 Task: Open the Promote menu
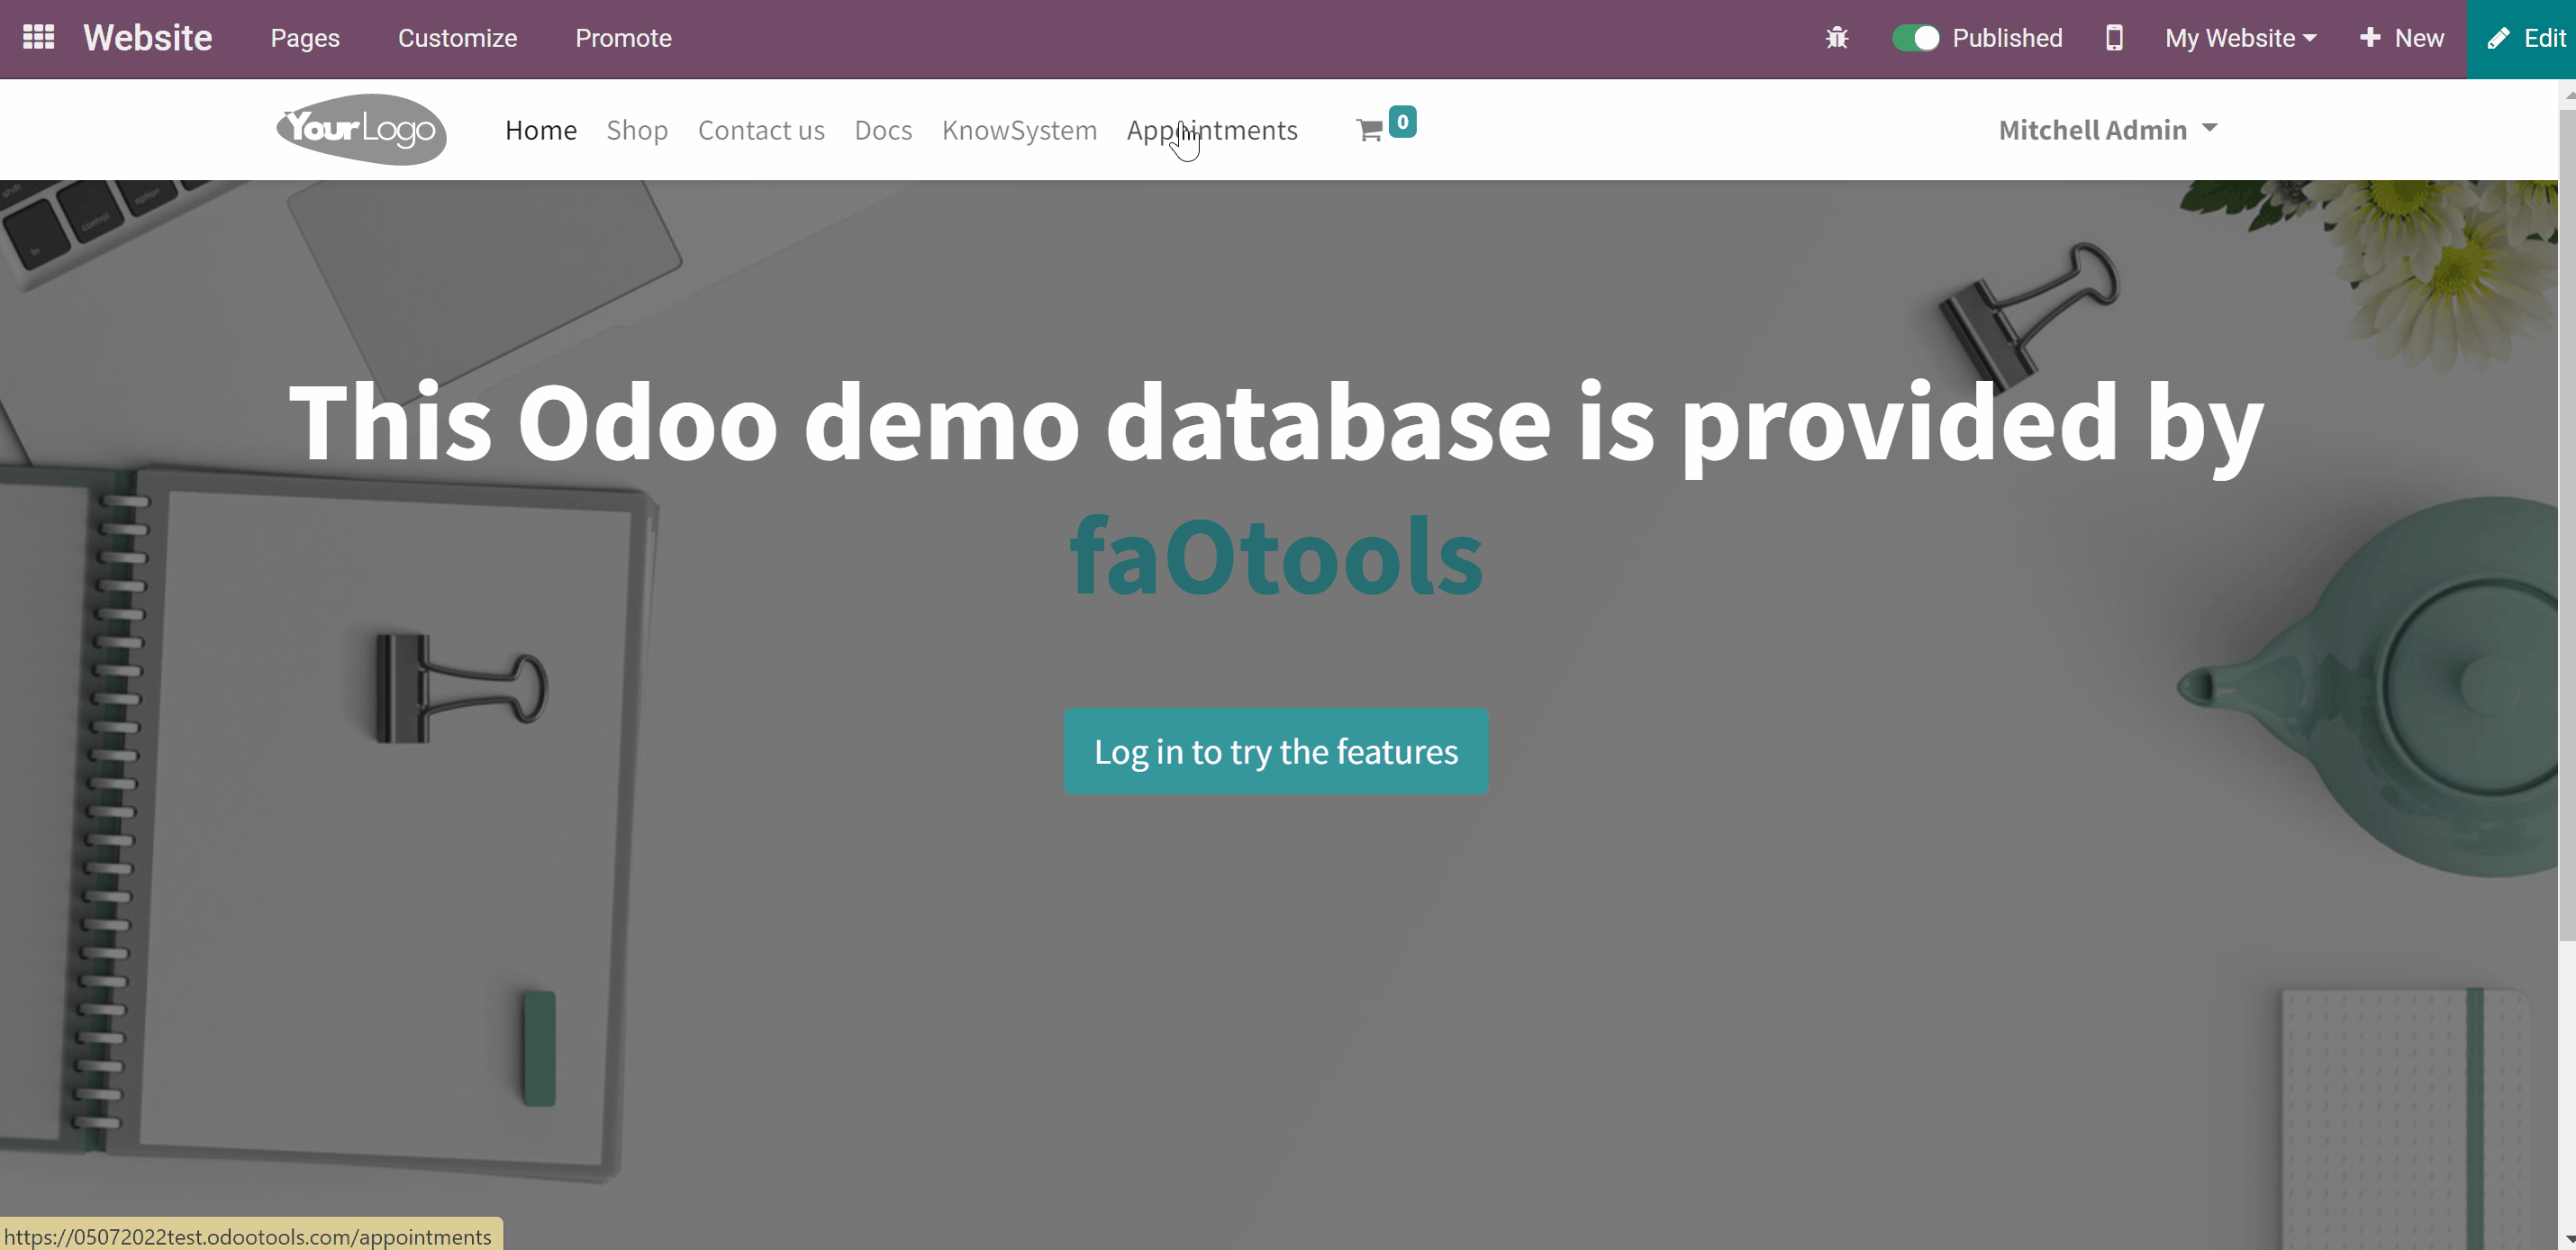tap(623, 38)
